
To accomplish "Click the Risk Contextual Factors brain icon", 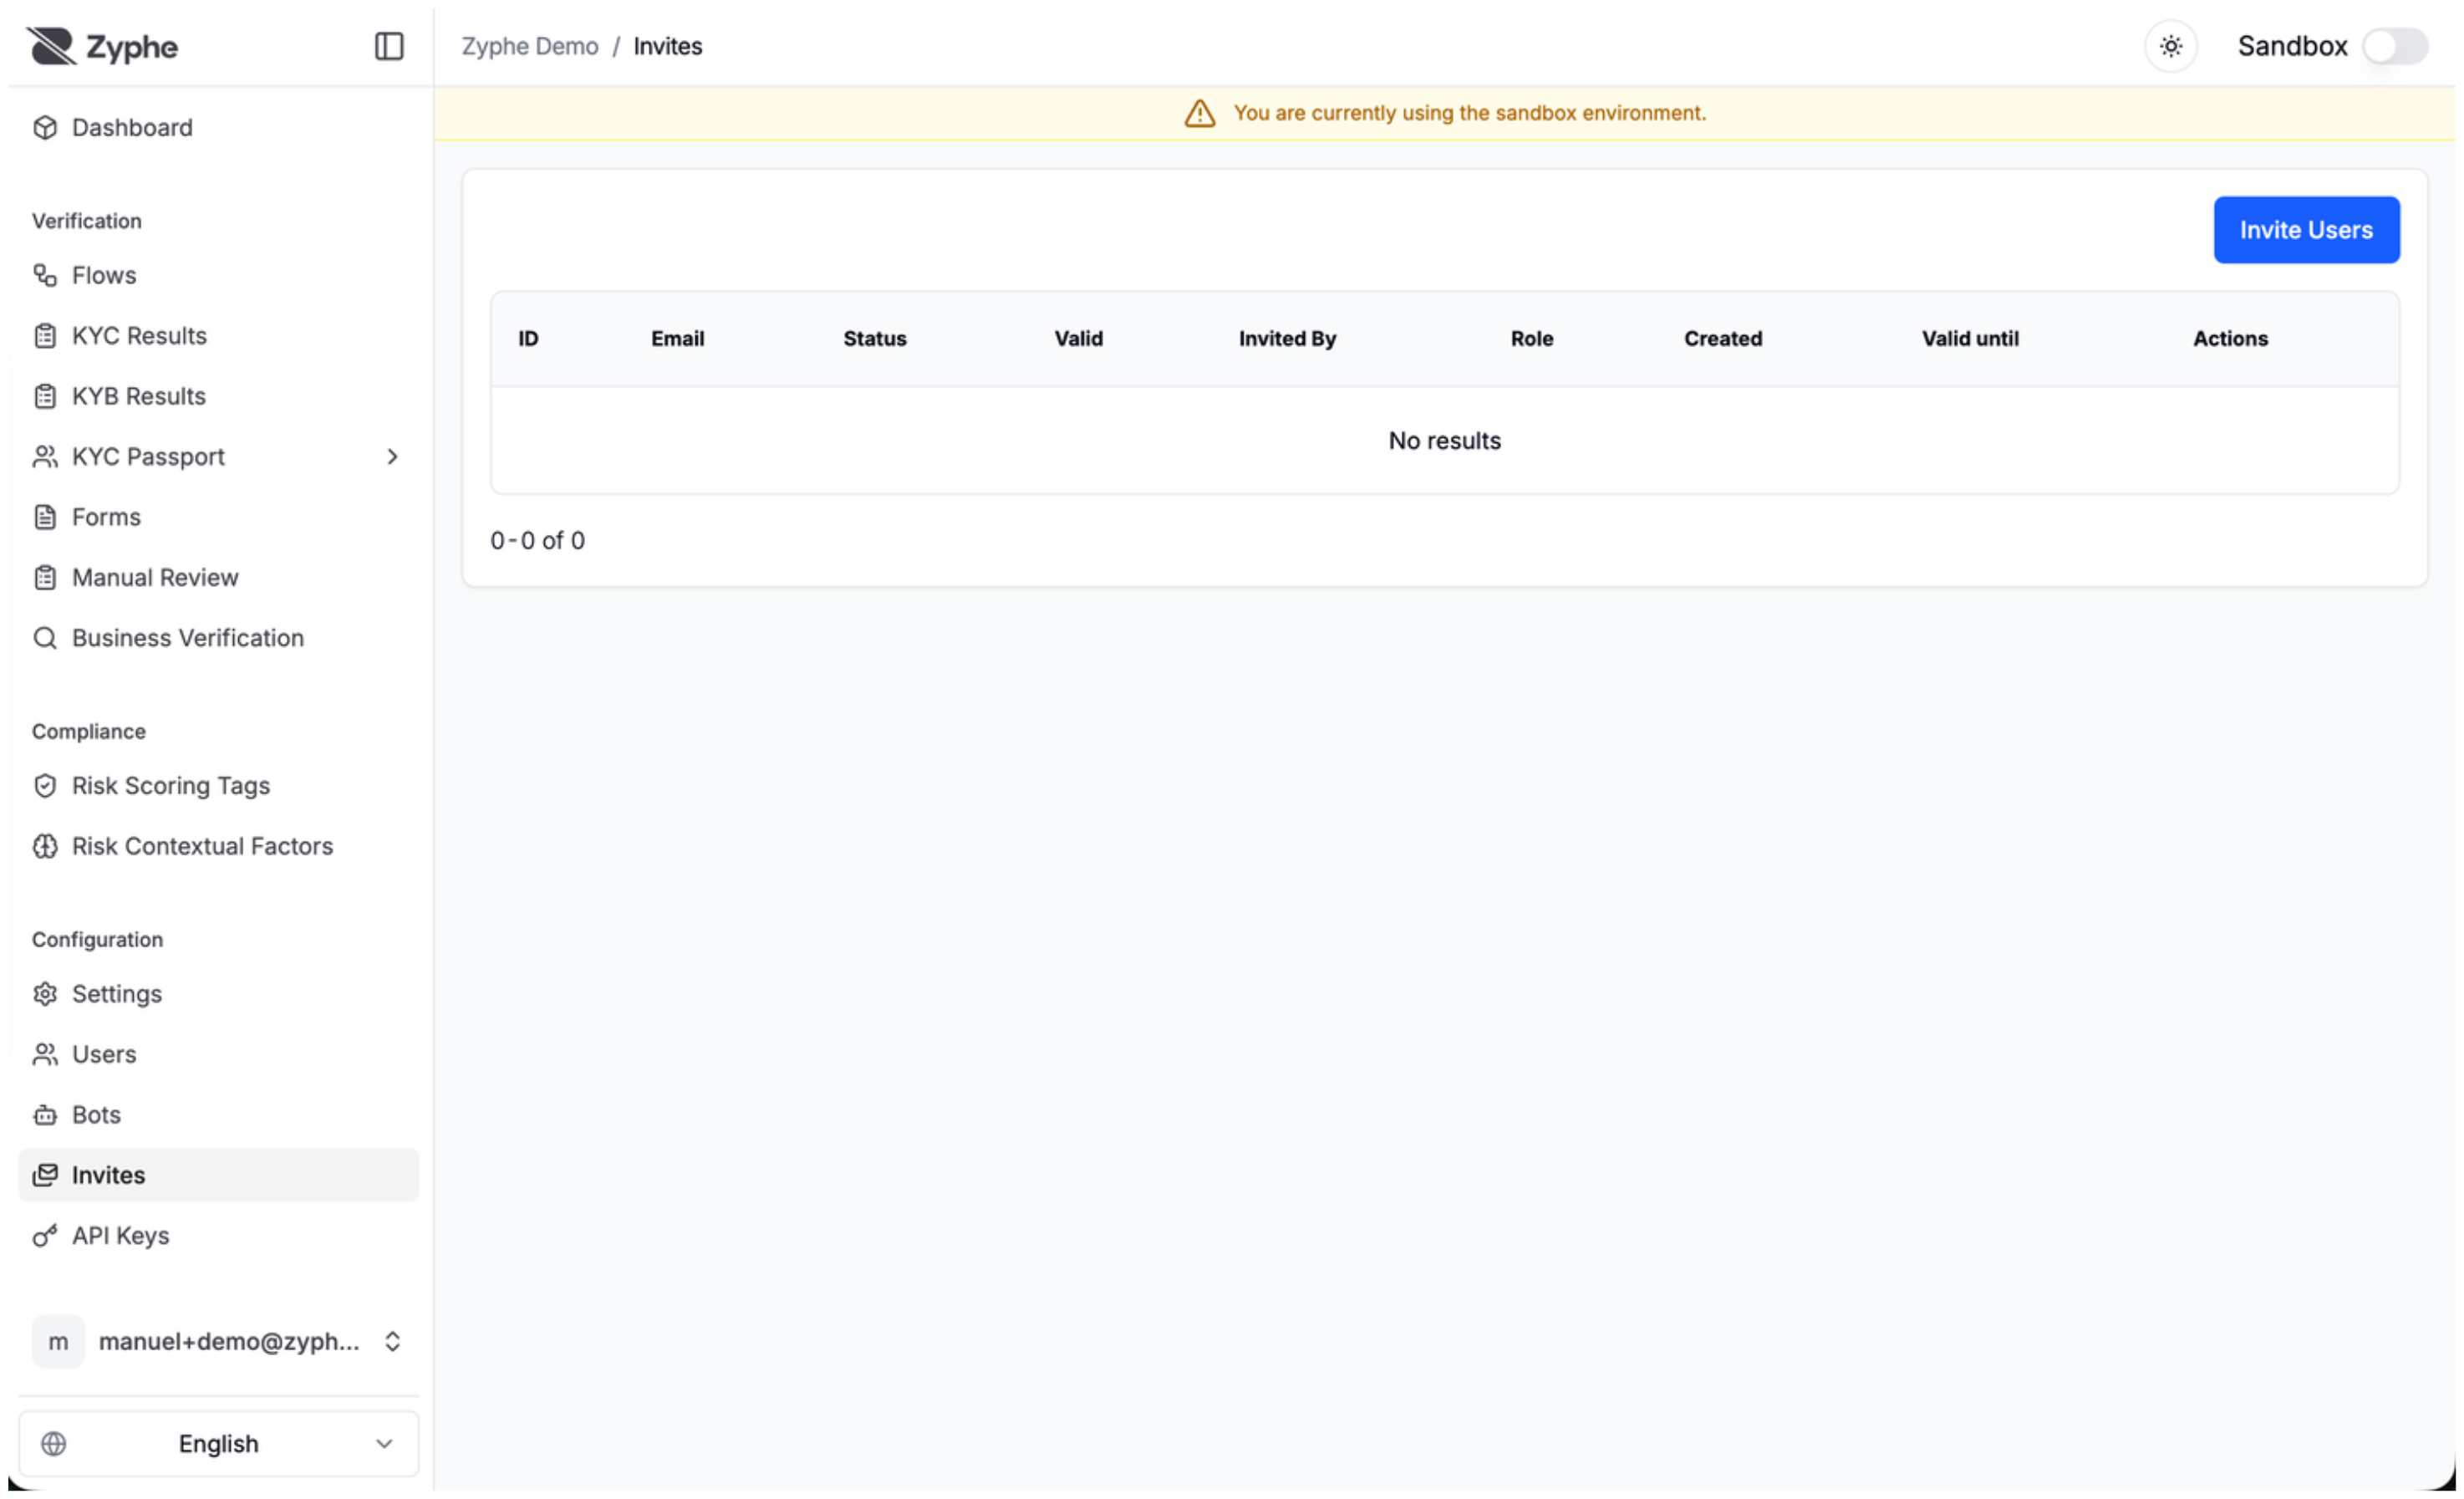I will [45, 846].
